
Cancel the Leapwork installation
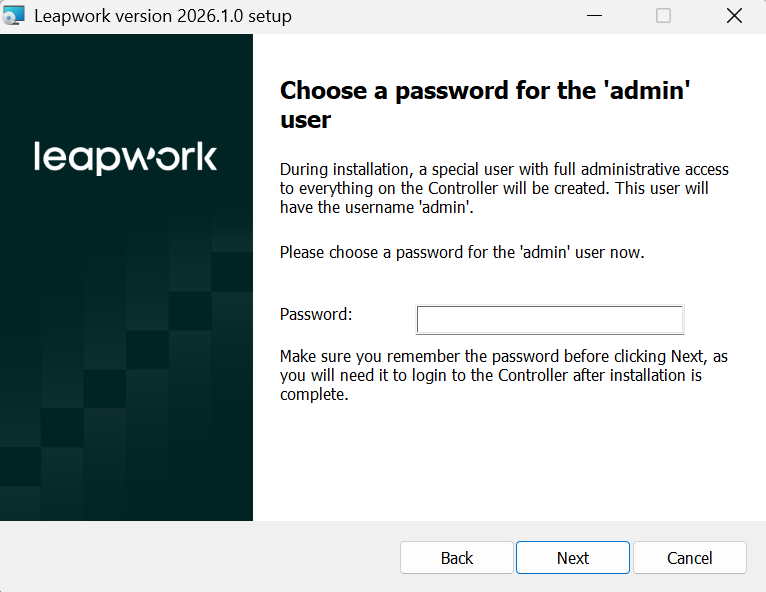click(x=689, y=557)
